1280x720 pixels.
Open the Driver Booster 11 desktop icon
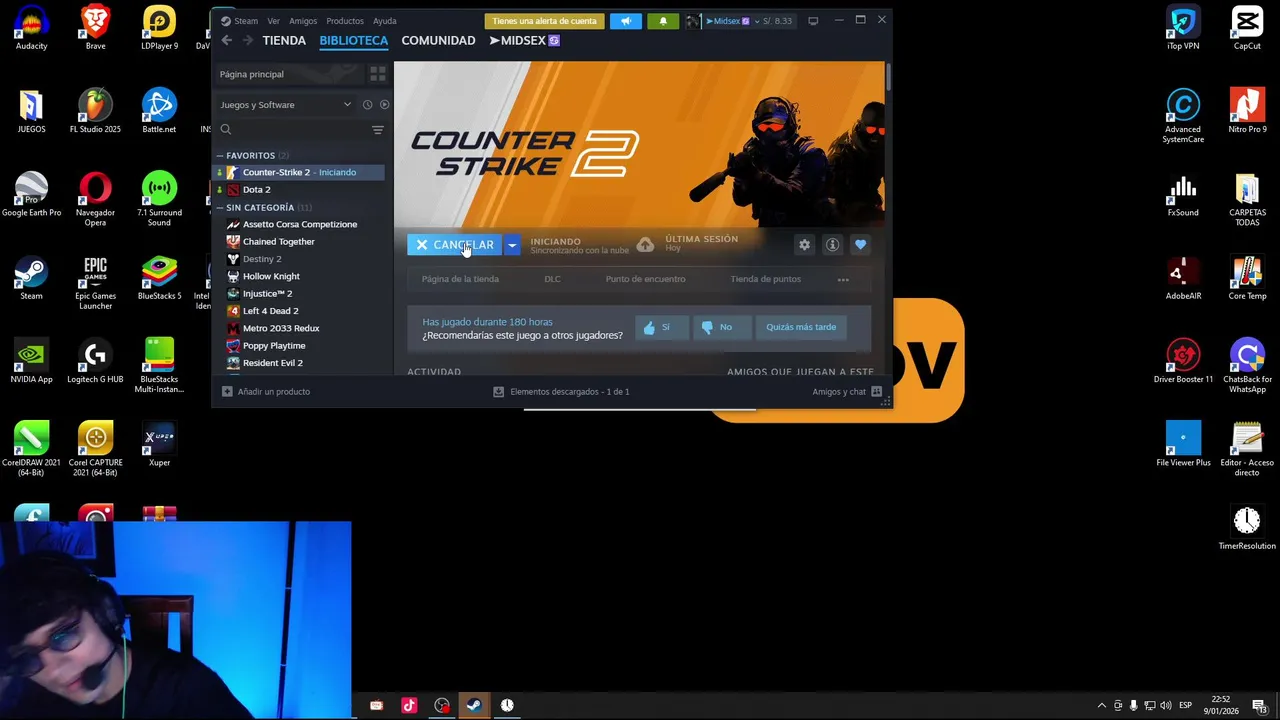click(1183, 361)
